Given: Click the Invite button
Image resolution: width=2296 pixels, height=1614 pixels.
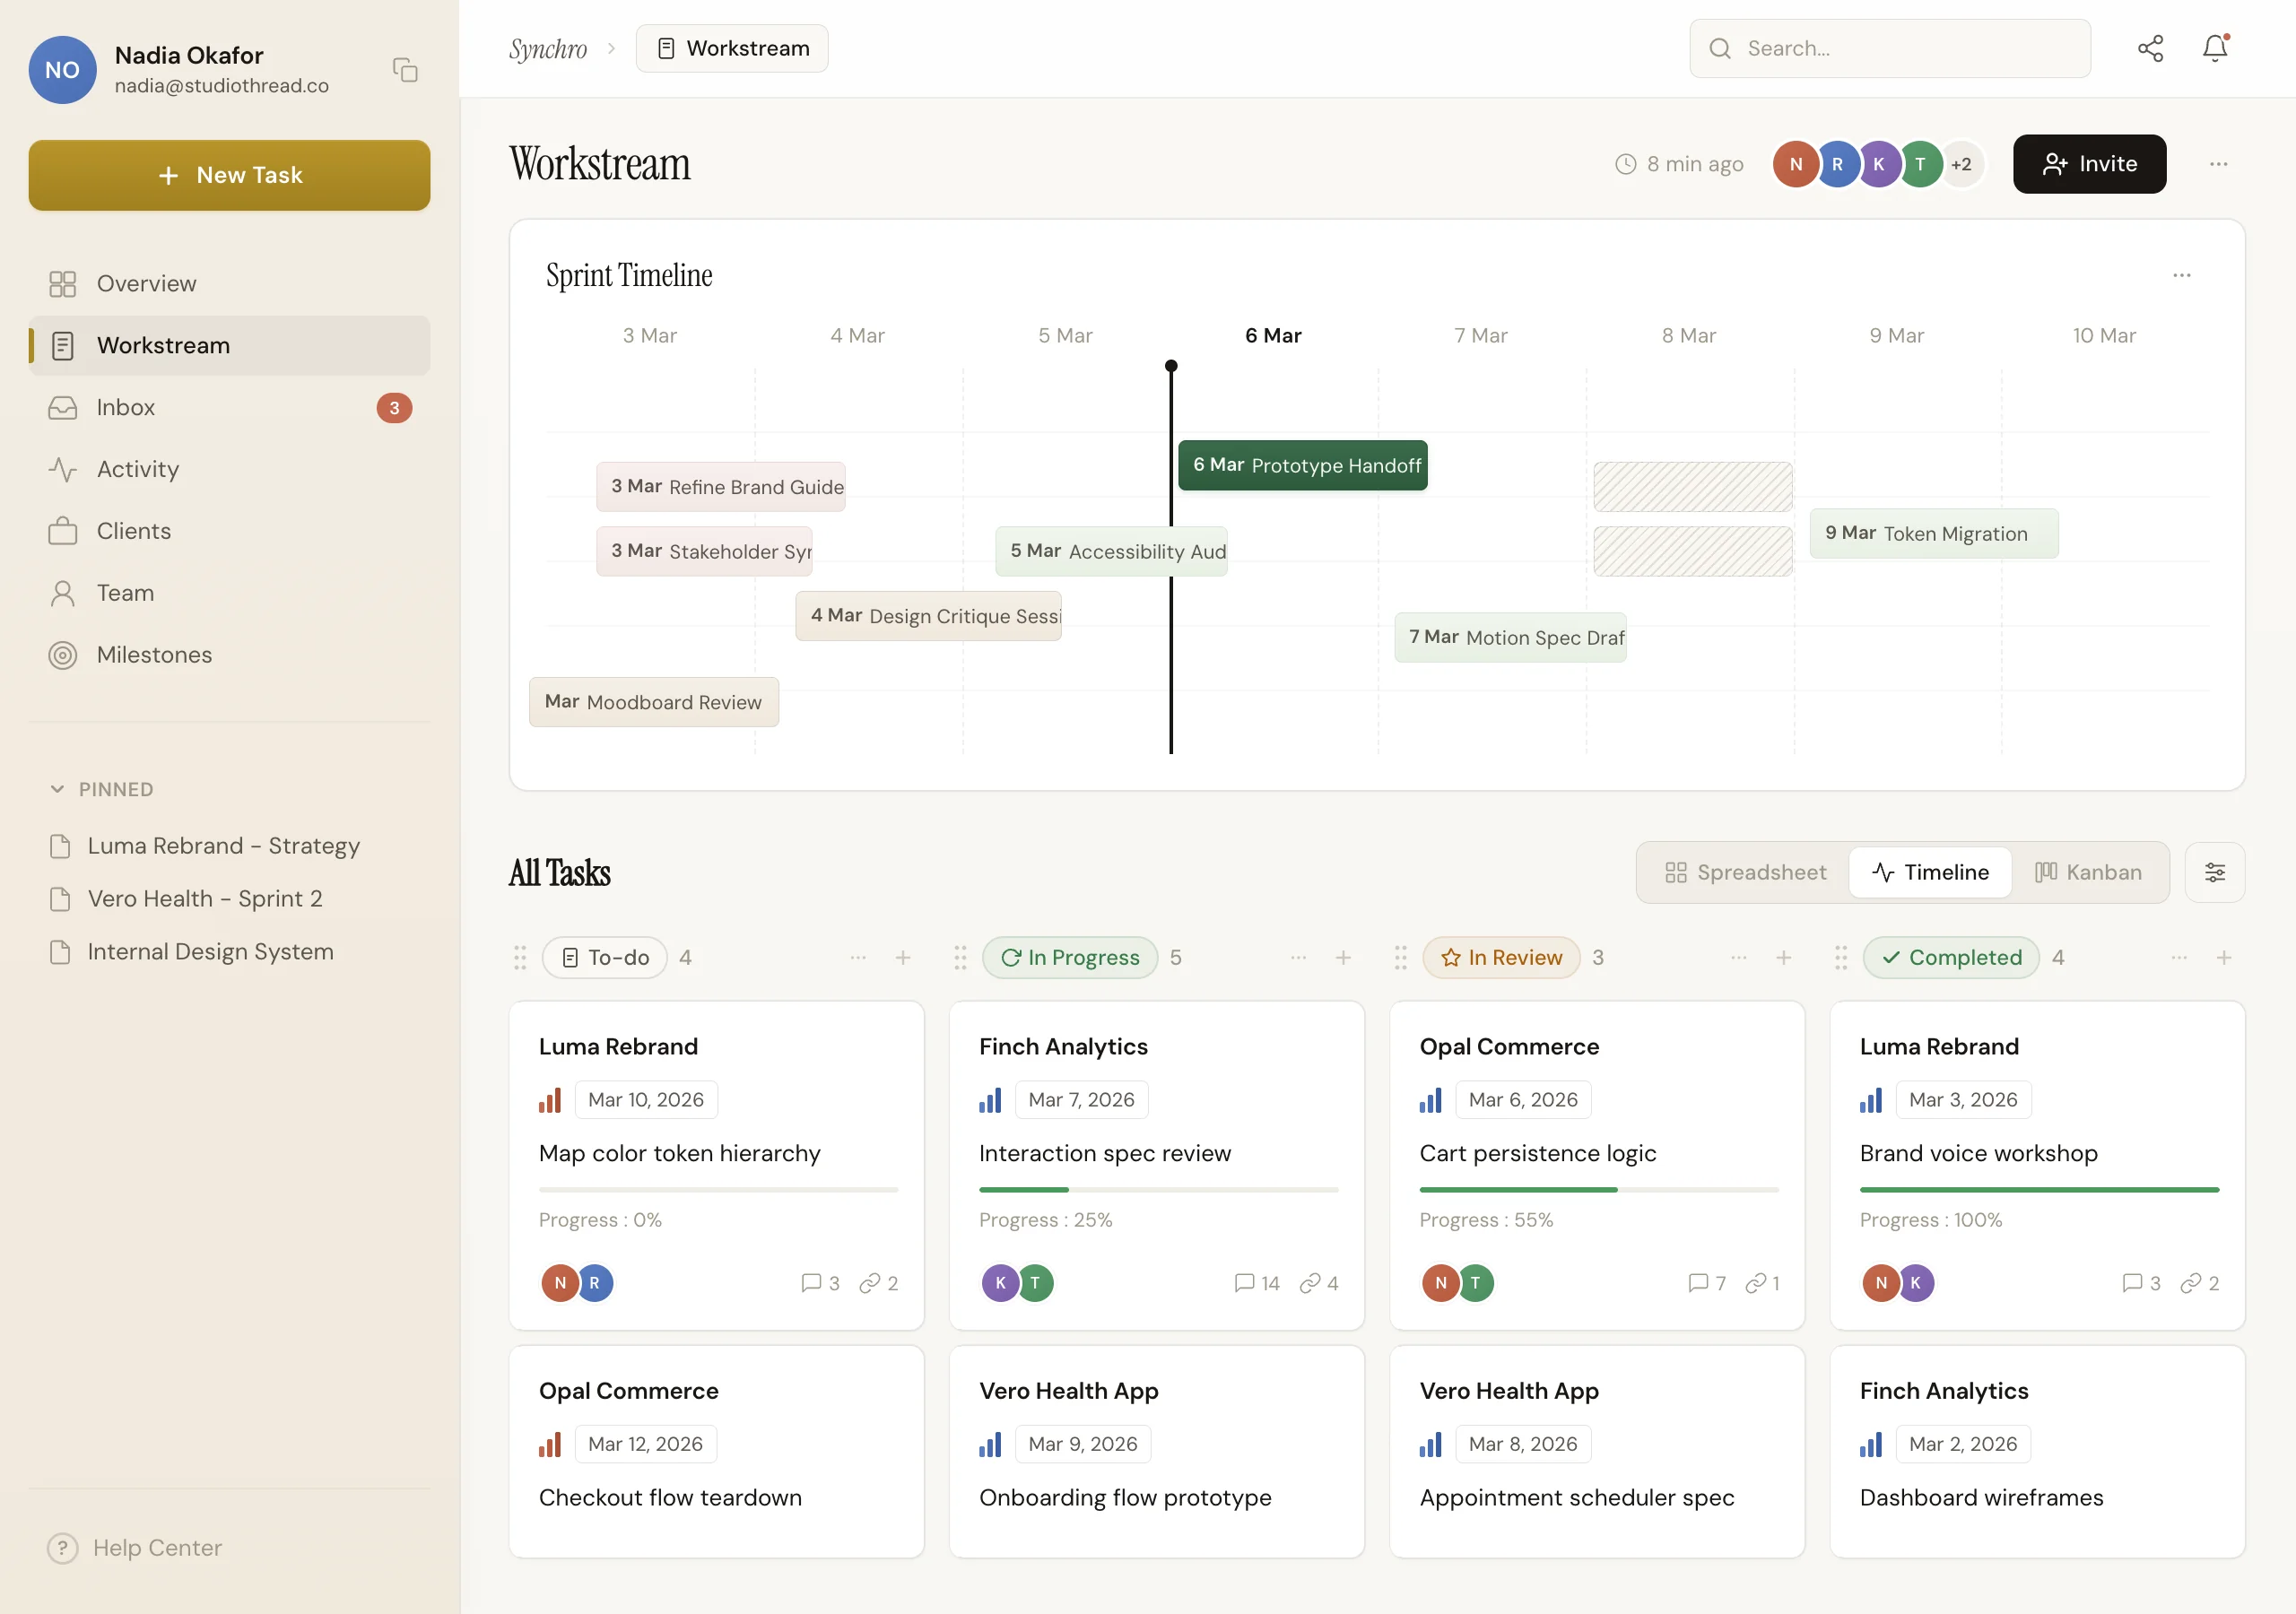Looking at the screenshot, I should pyautogui.click(x=2089, y=164).
